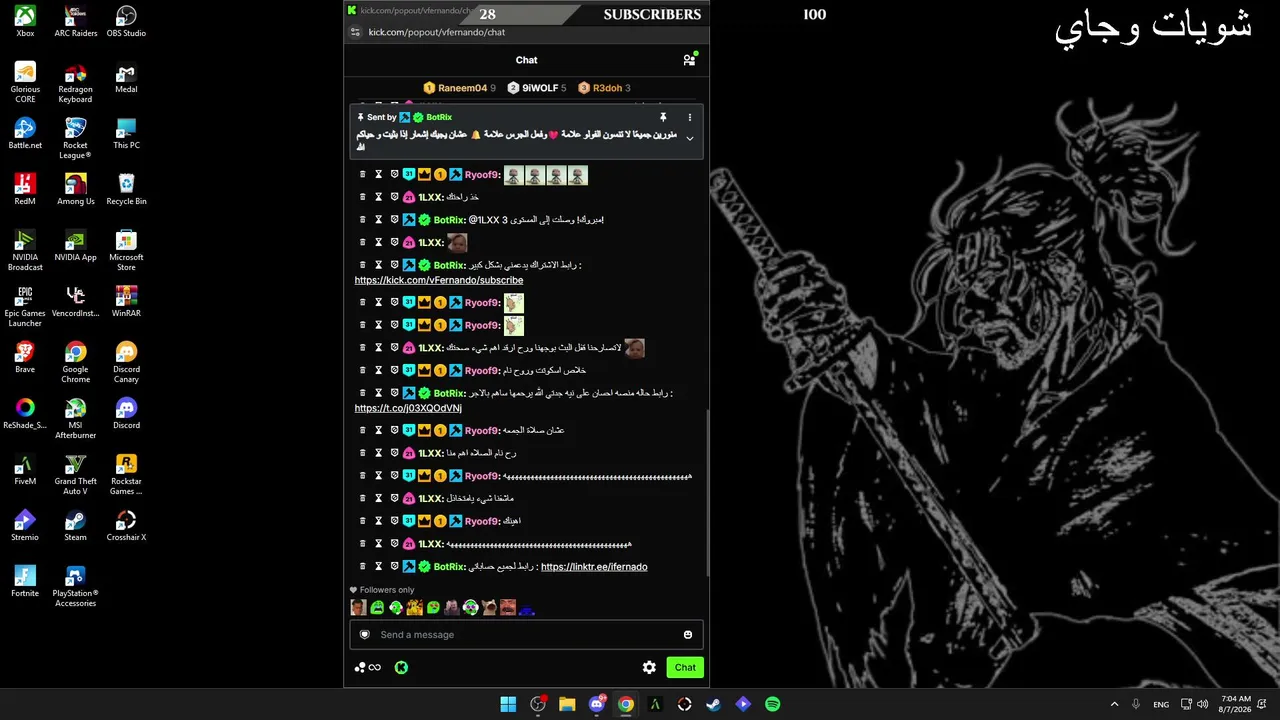
Task: Open the Windows Start menu
Action: [x=508, y=704]
